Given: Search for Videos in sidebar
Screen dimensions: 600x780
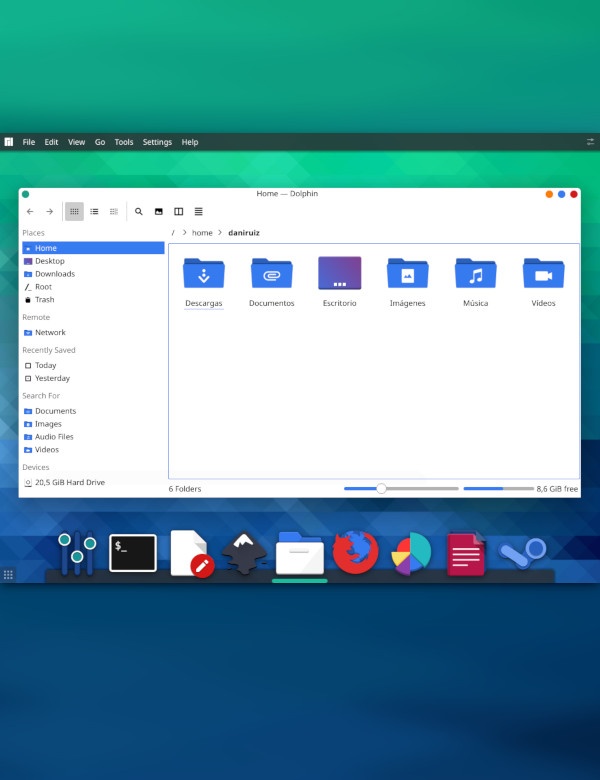Looking at the screenshot, I should point(93,450).
